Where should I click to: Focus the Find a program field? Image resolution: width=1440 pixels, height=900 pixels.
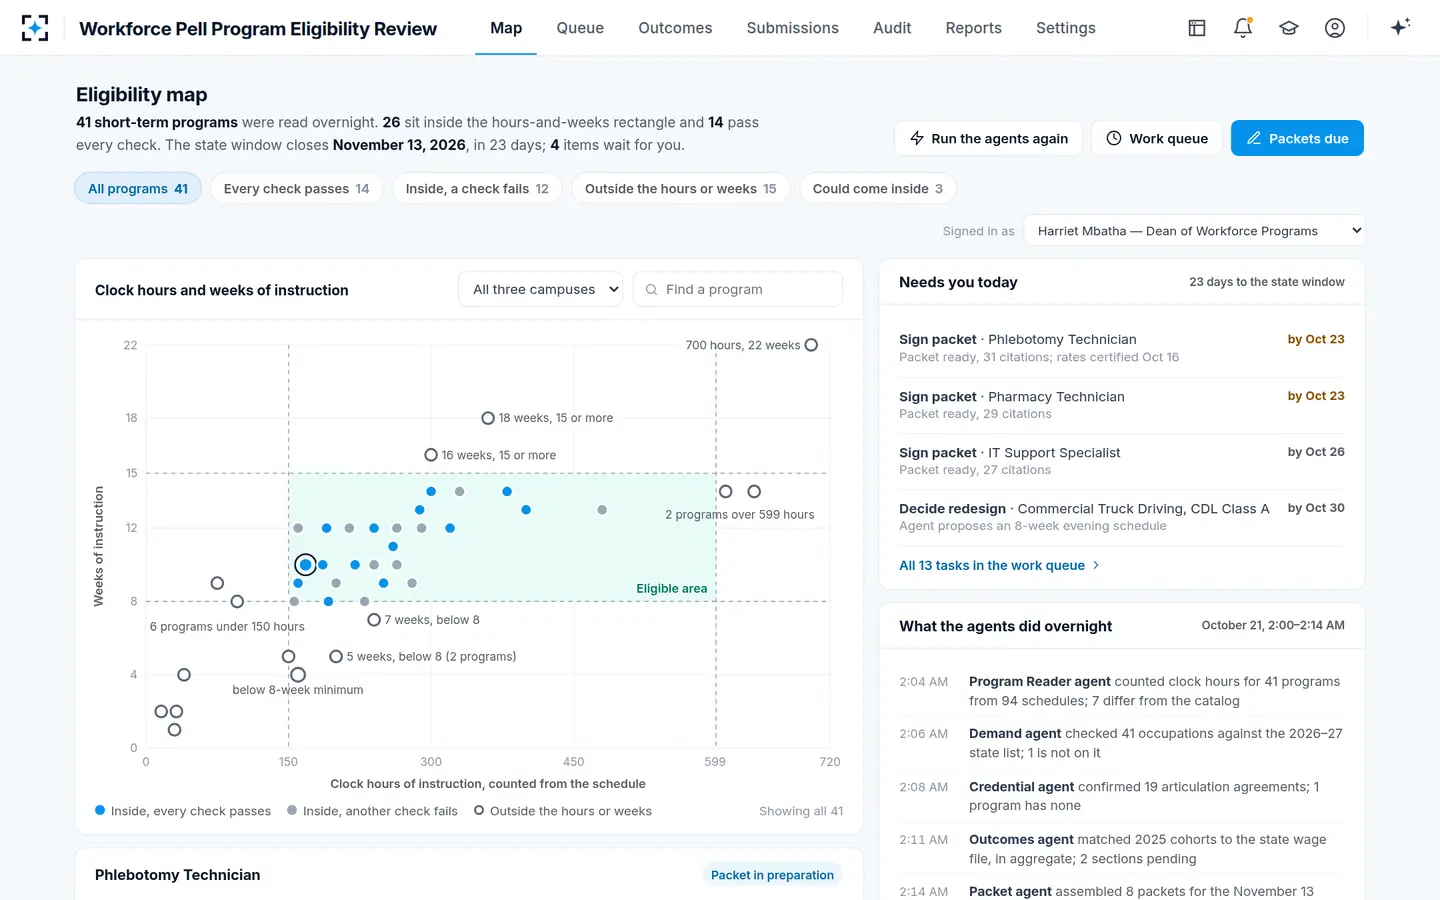[738, 289]
